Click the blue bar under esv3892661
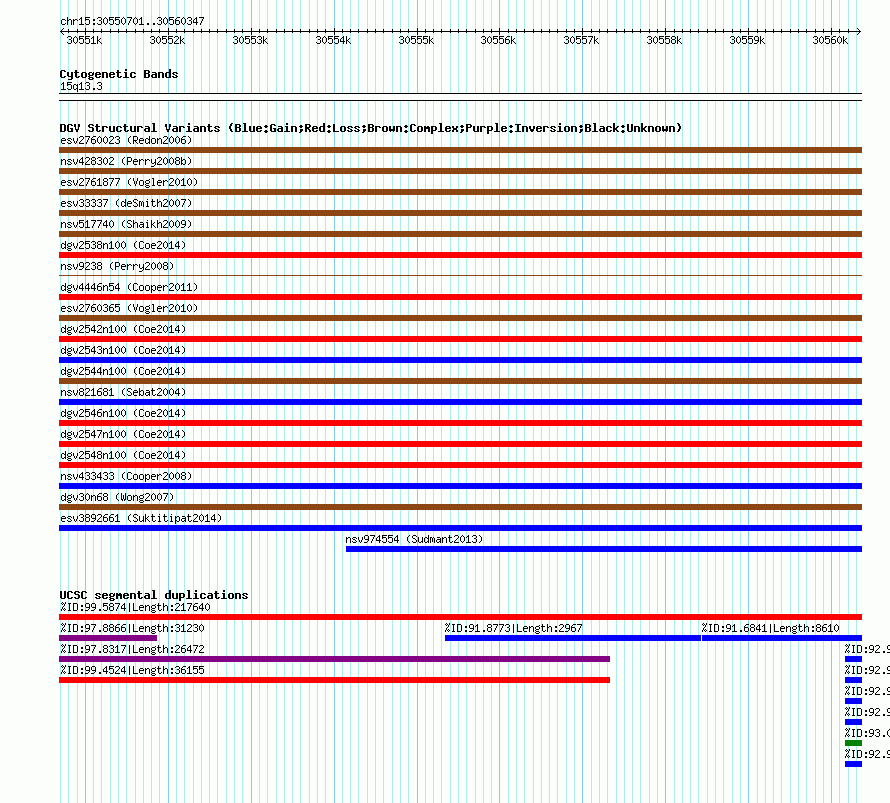 coord(460,528)
